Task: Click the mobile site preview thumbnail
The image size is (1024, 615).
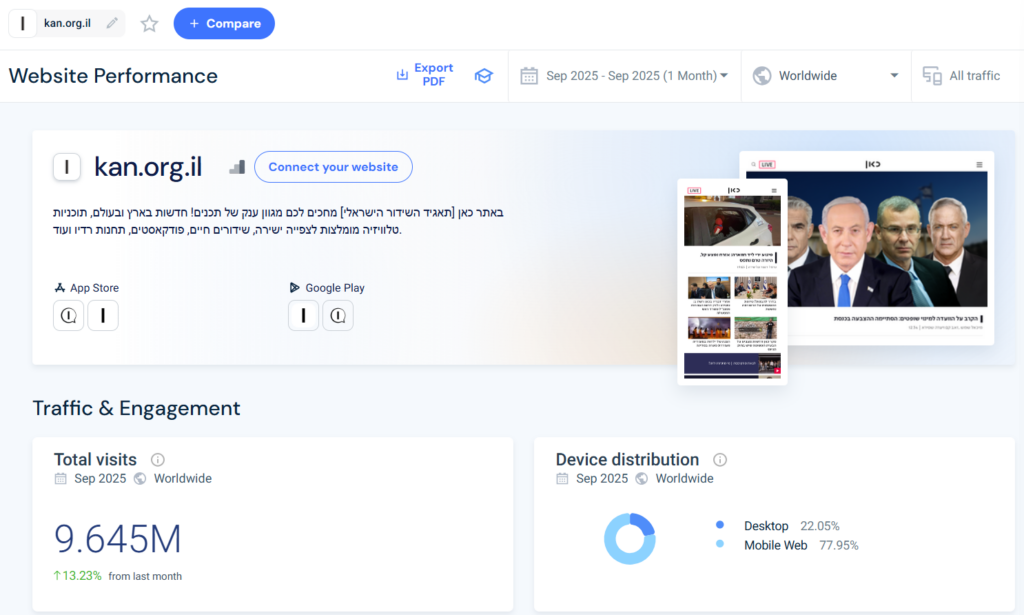Action: [732, 282]
